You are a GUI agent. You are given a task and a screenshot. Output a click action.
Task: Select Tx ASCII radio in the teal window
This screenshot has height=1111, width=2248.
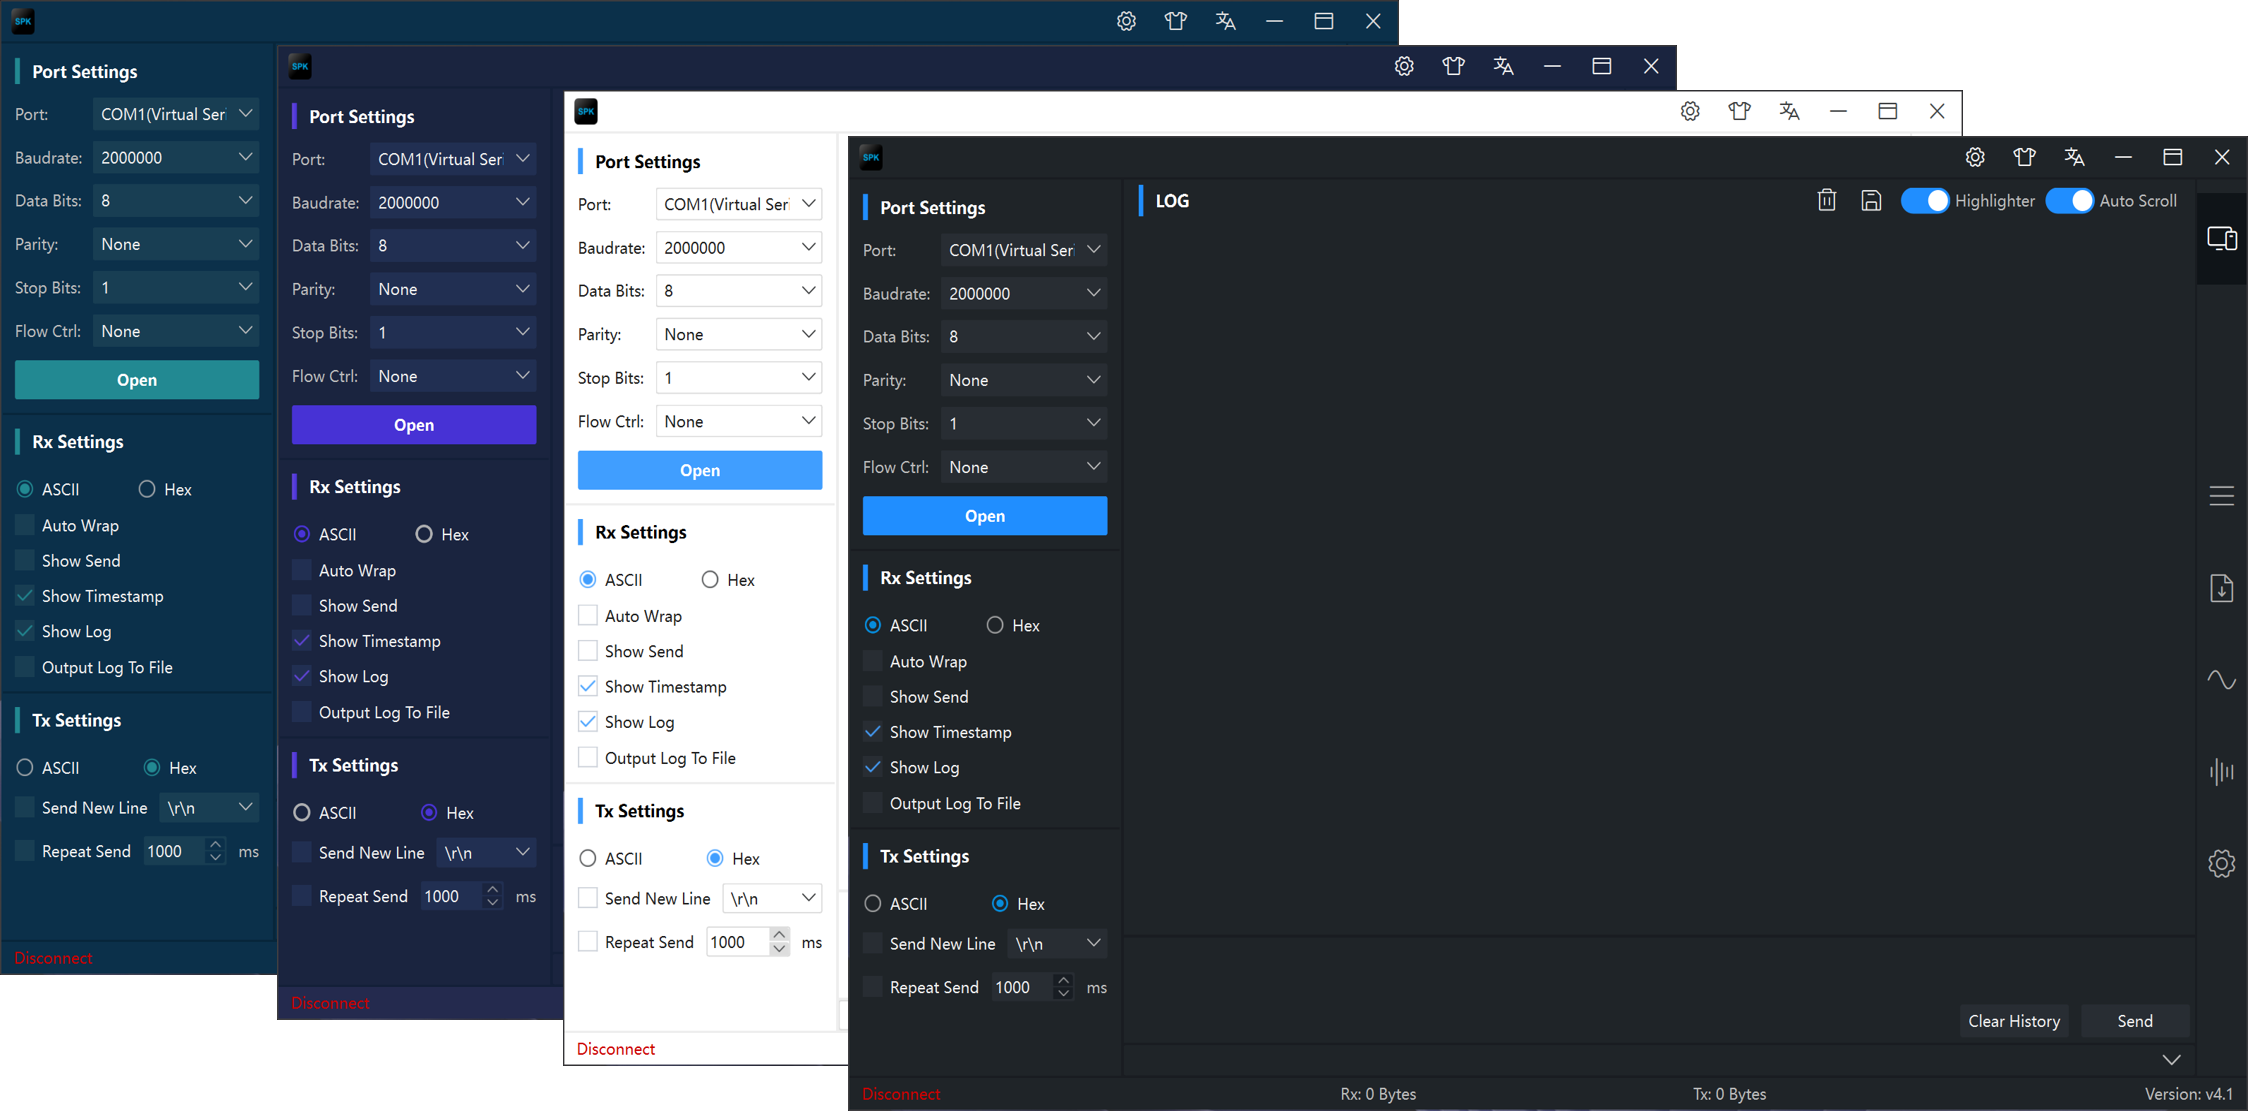click(25, 767)
